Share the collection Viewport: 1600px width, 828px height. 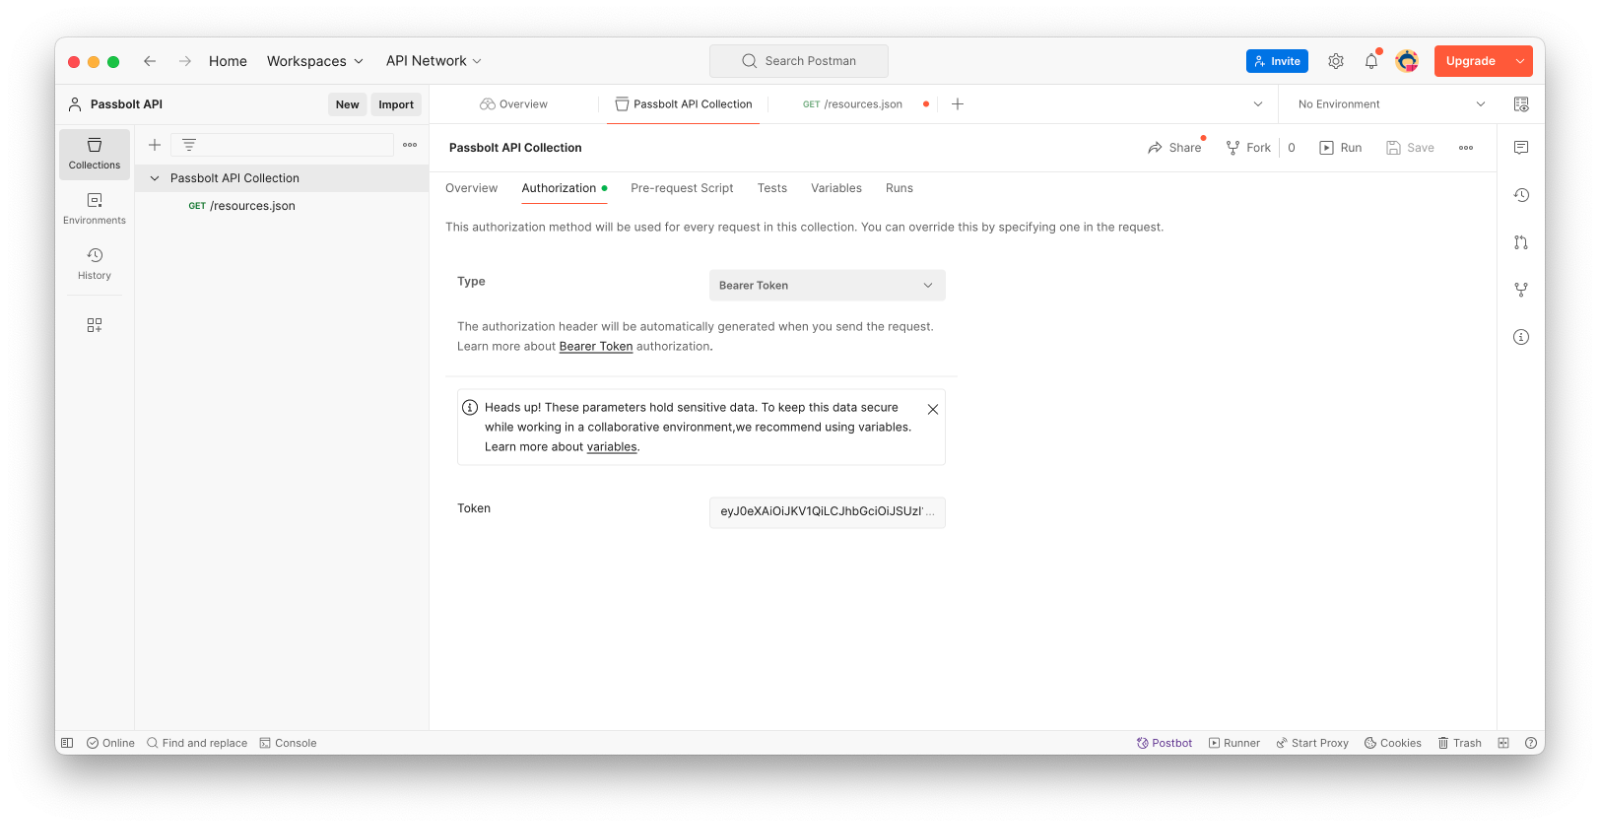click(x=1175, y=148)
